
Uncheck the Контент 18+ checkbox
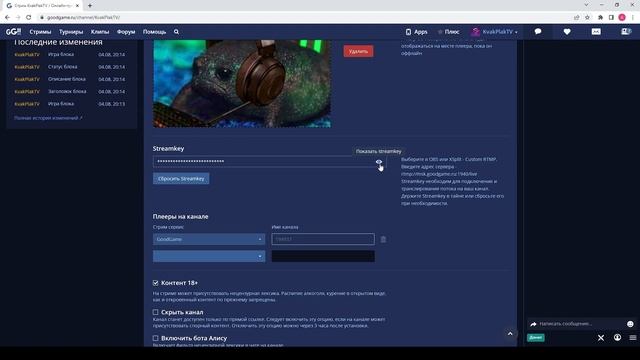pyautogui.click(x=156, y=283)
